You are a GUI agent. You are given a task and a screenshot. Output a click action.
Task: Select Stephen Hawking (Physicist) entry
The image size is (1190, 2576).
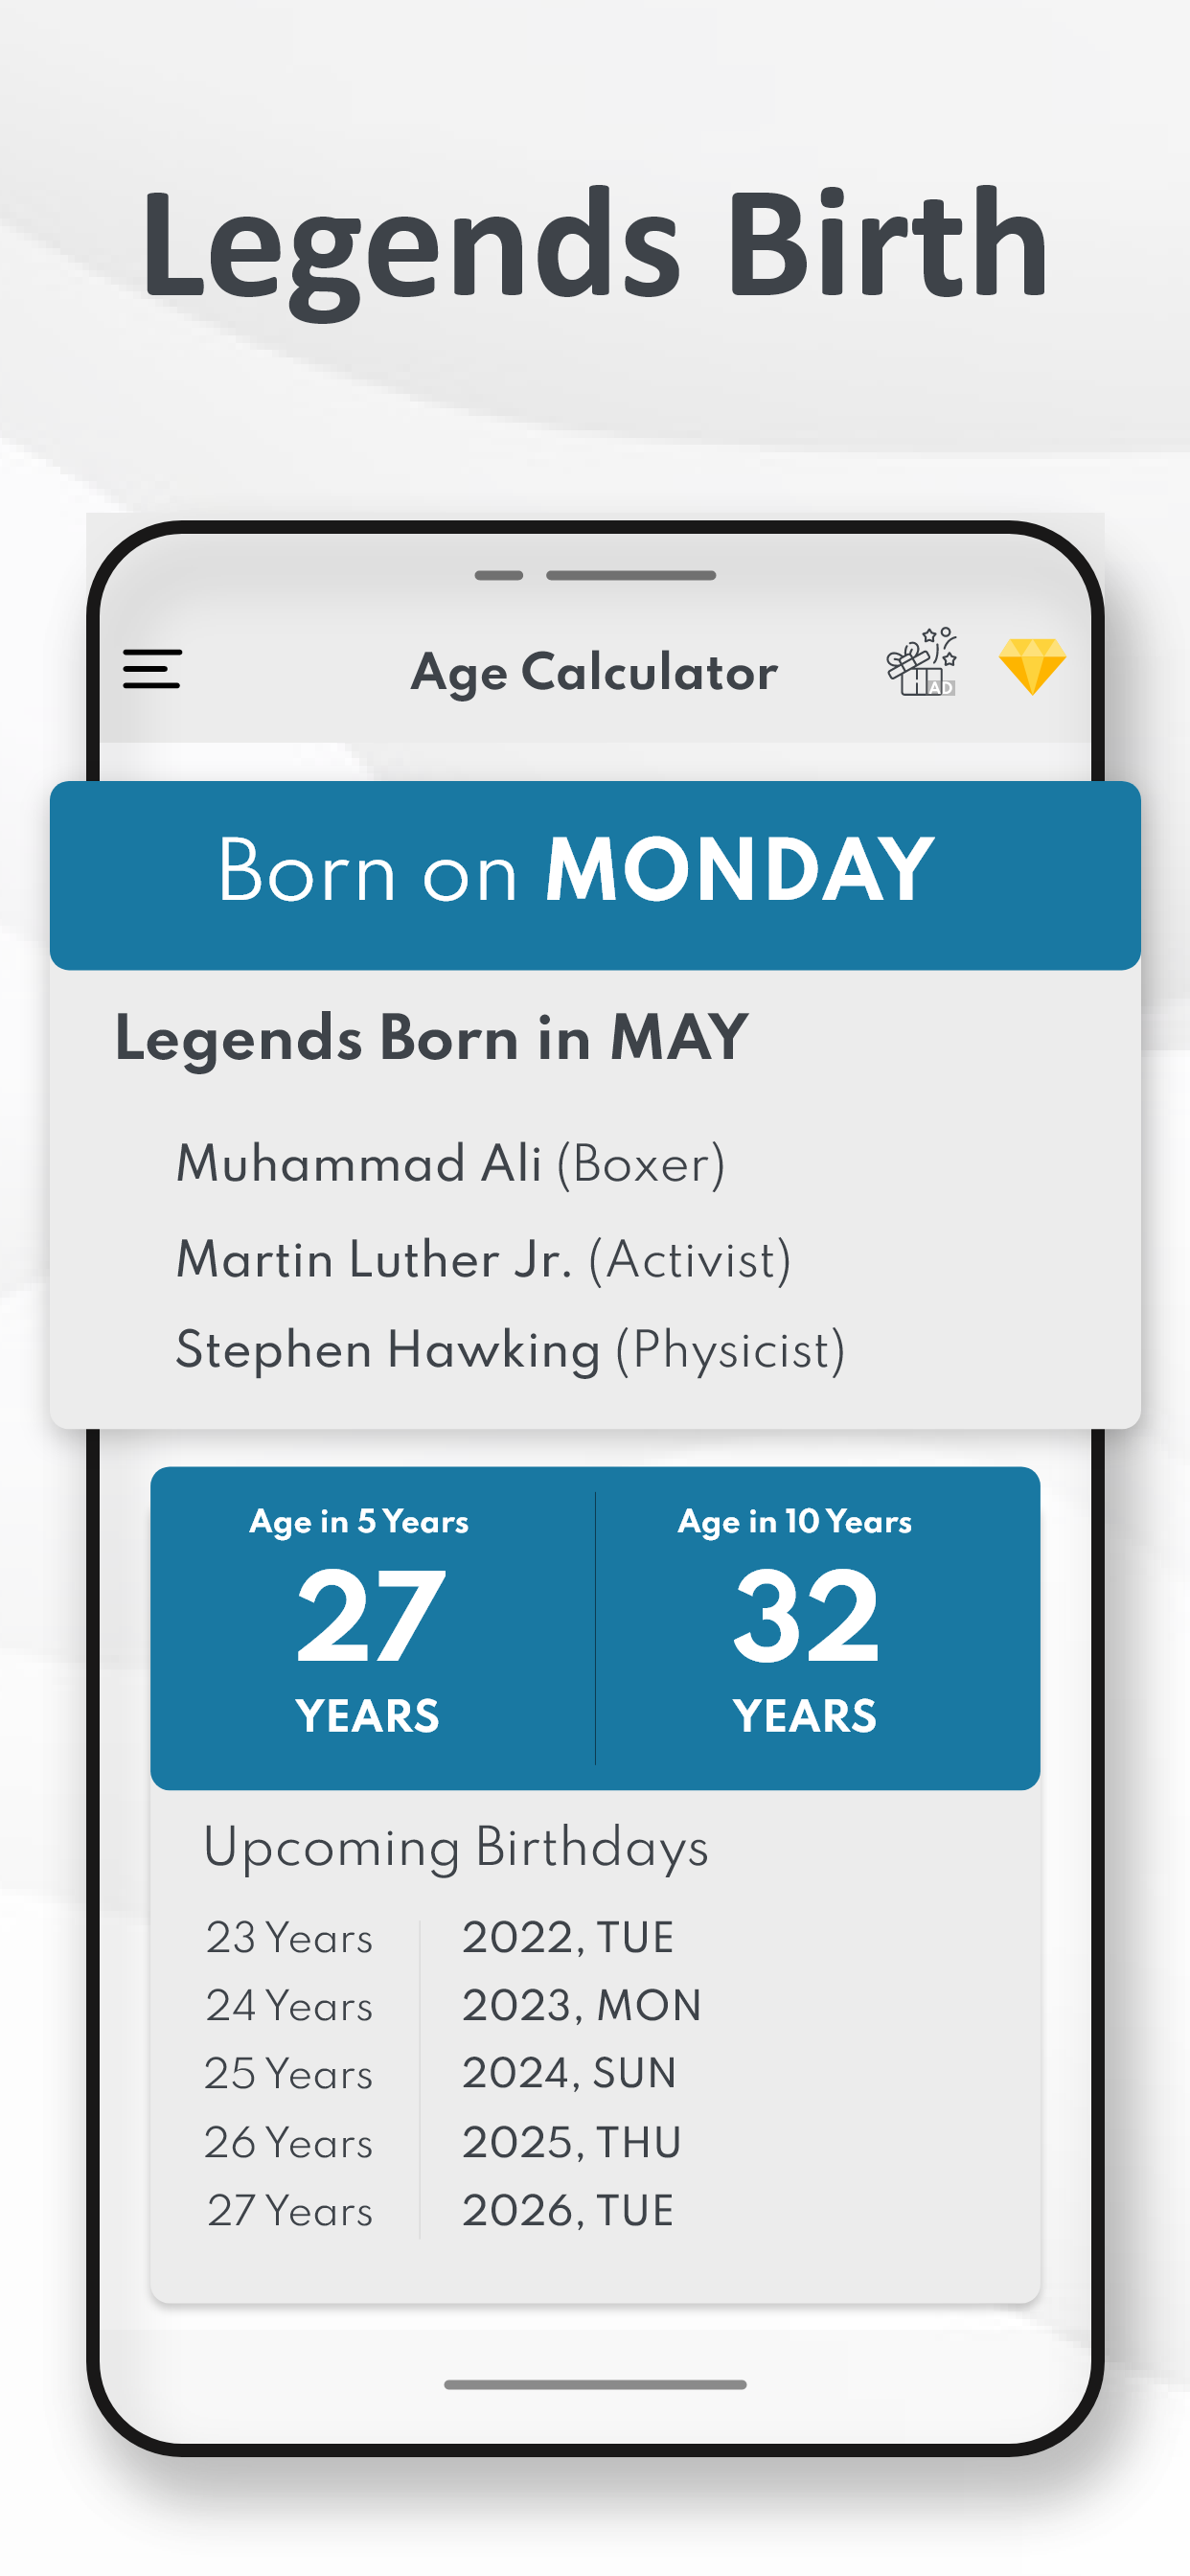510,1350
